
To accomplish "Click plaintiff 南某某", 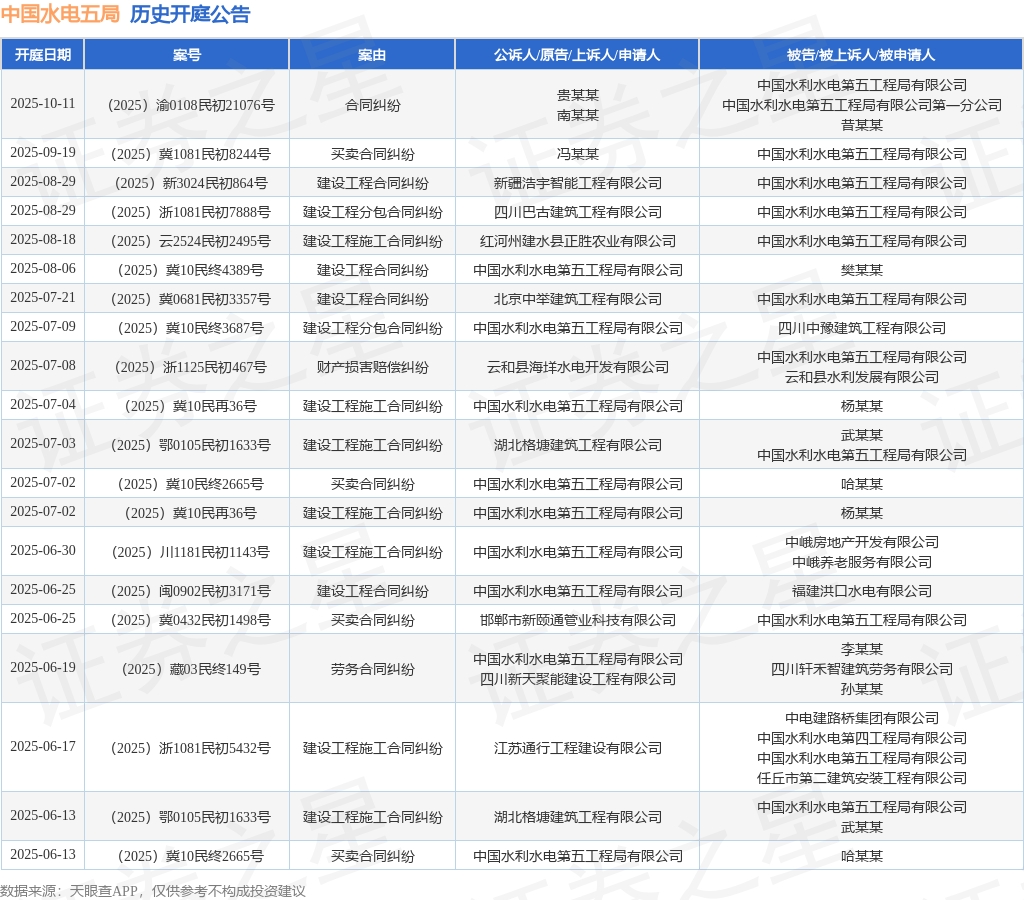I will point(578,115).
